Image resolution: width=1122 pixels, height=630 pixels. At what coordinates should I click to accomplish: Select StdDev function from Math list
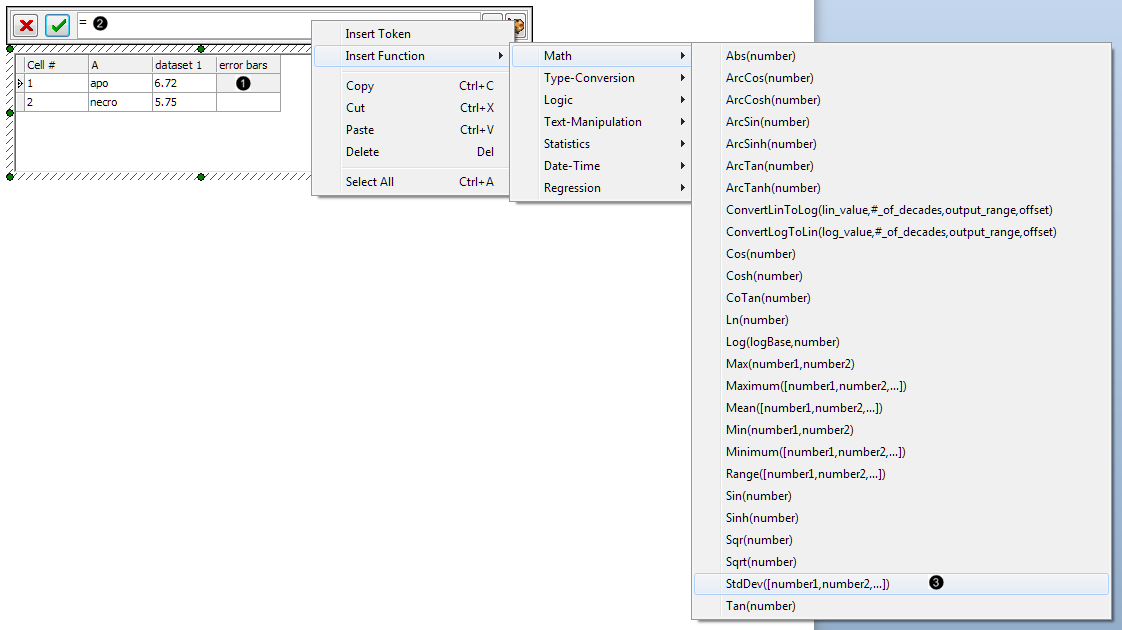[x=808, y=584]
